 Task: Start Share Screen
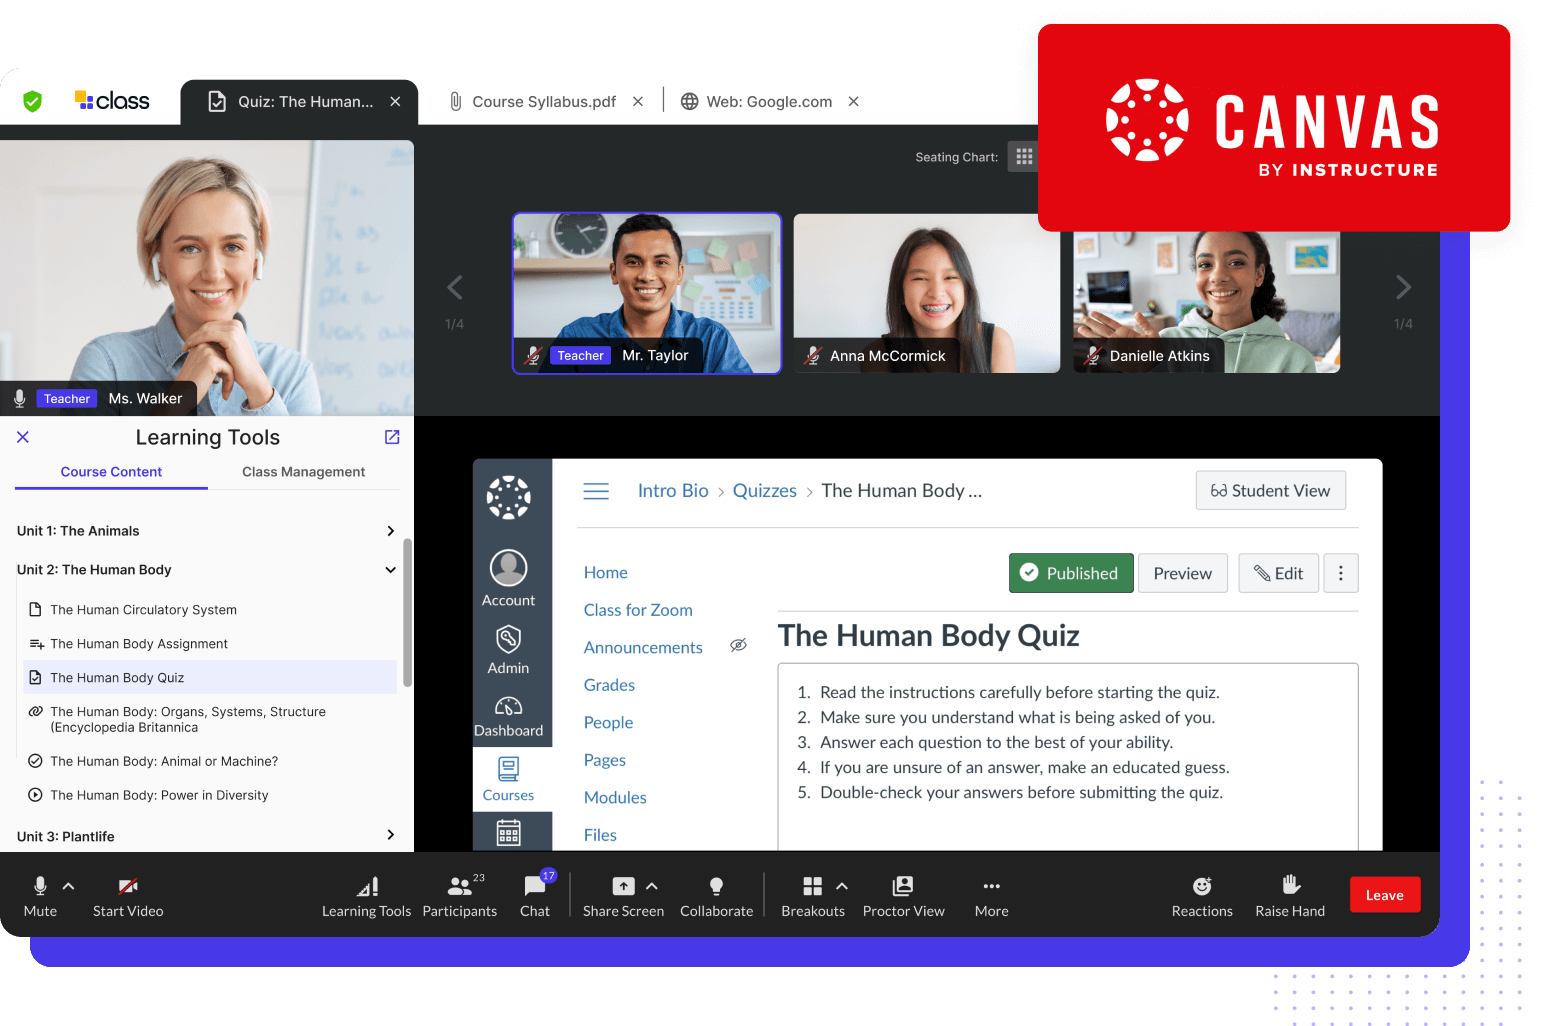click(623, 896)
